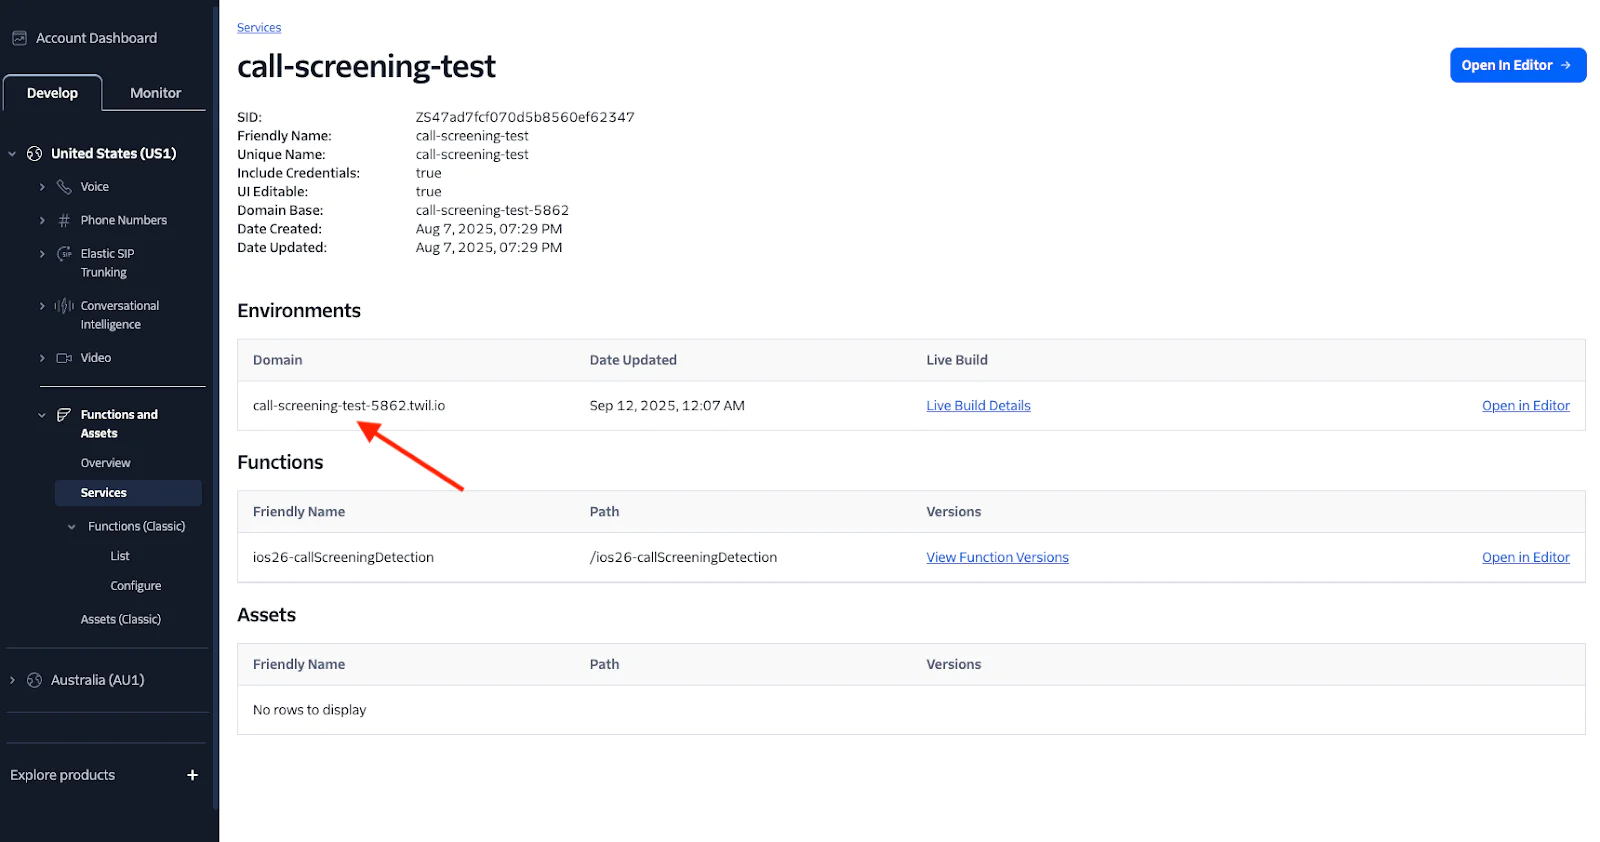The image size is (1600, 842).
Task: Click the Services breadcrumb link
Action: click(259, 28)
